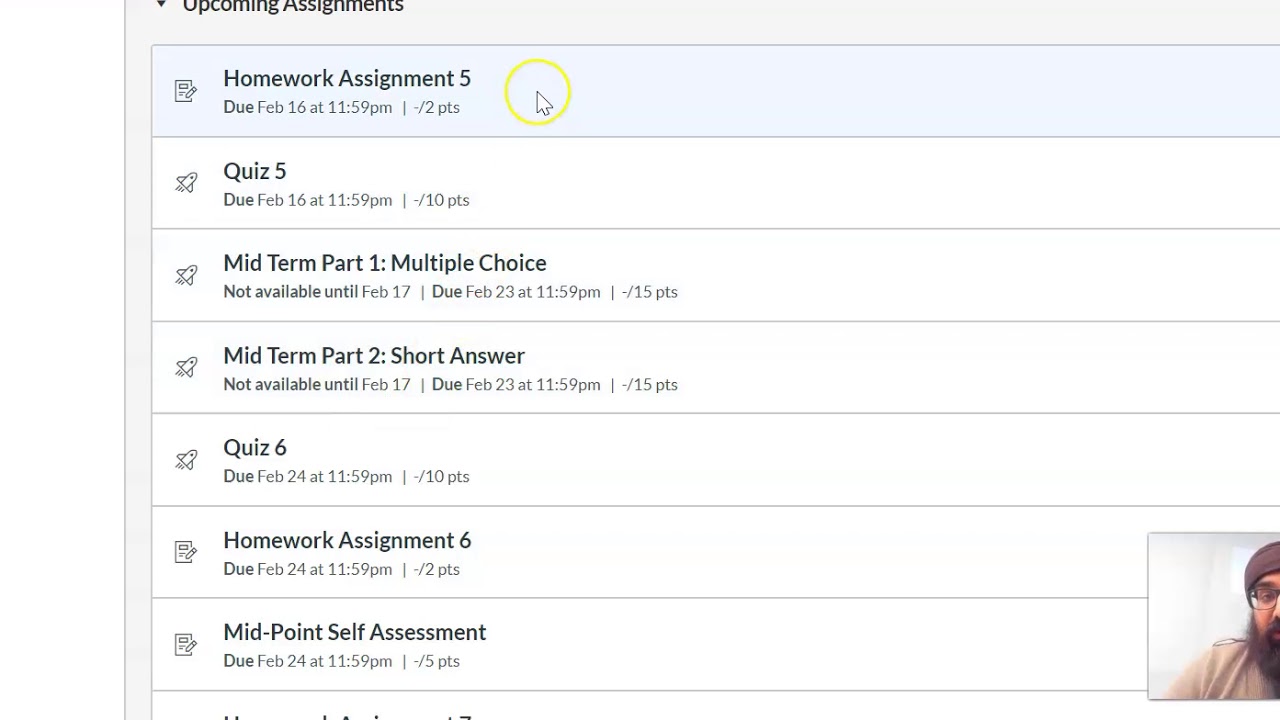Open the Quiz 6 link

coord(254,447)
